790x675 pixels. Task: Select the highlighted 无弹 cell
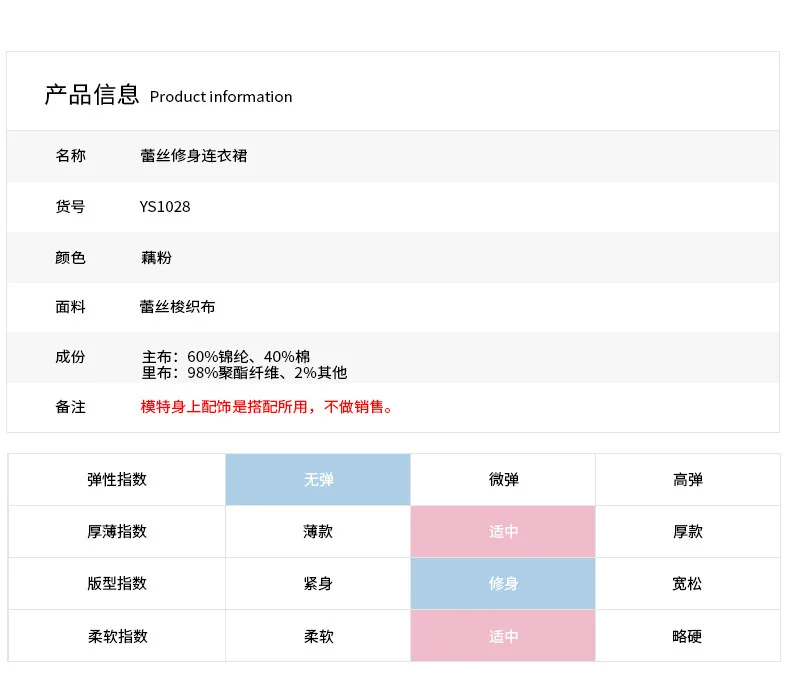[318, 480]
